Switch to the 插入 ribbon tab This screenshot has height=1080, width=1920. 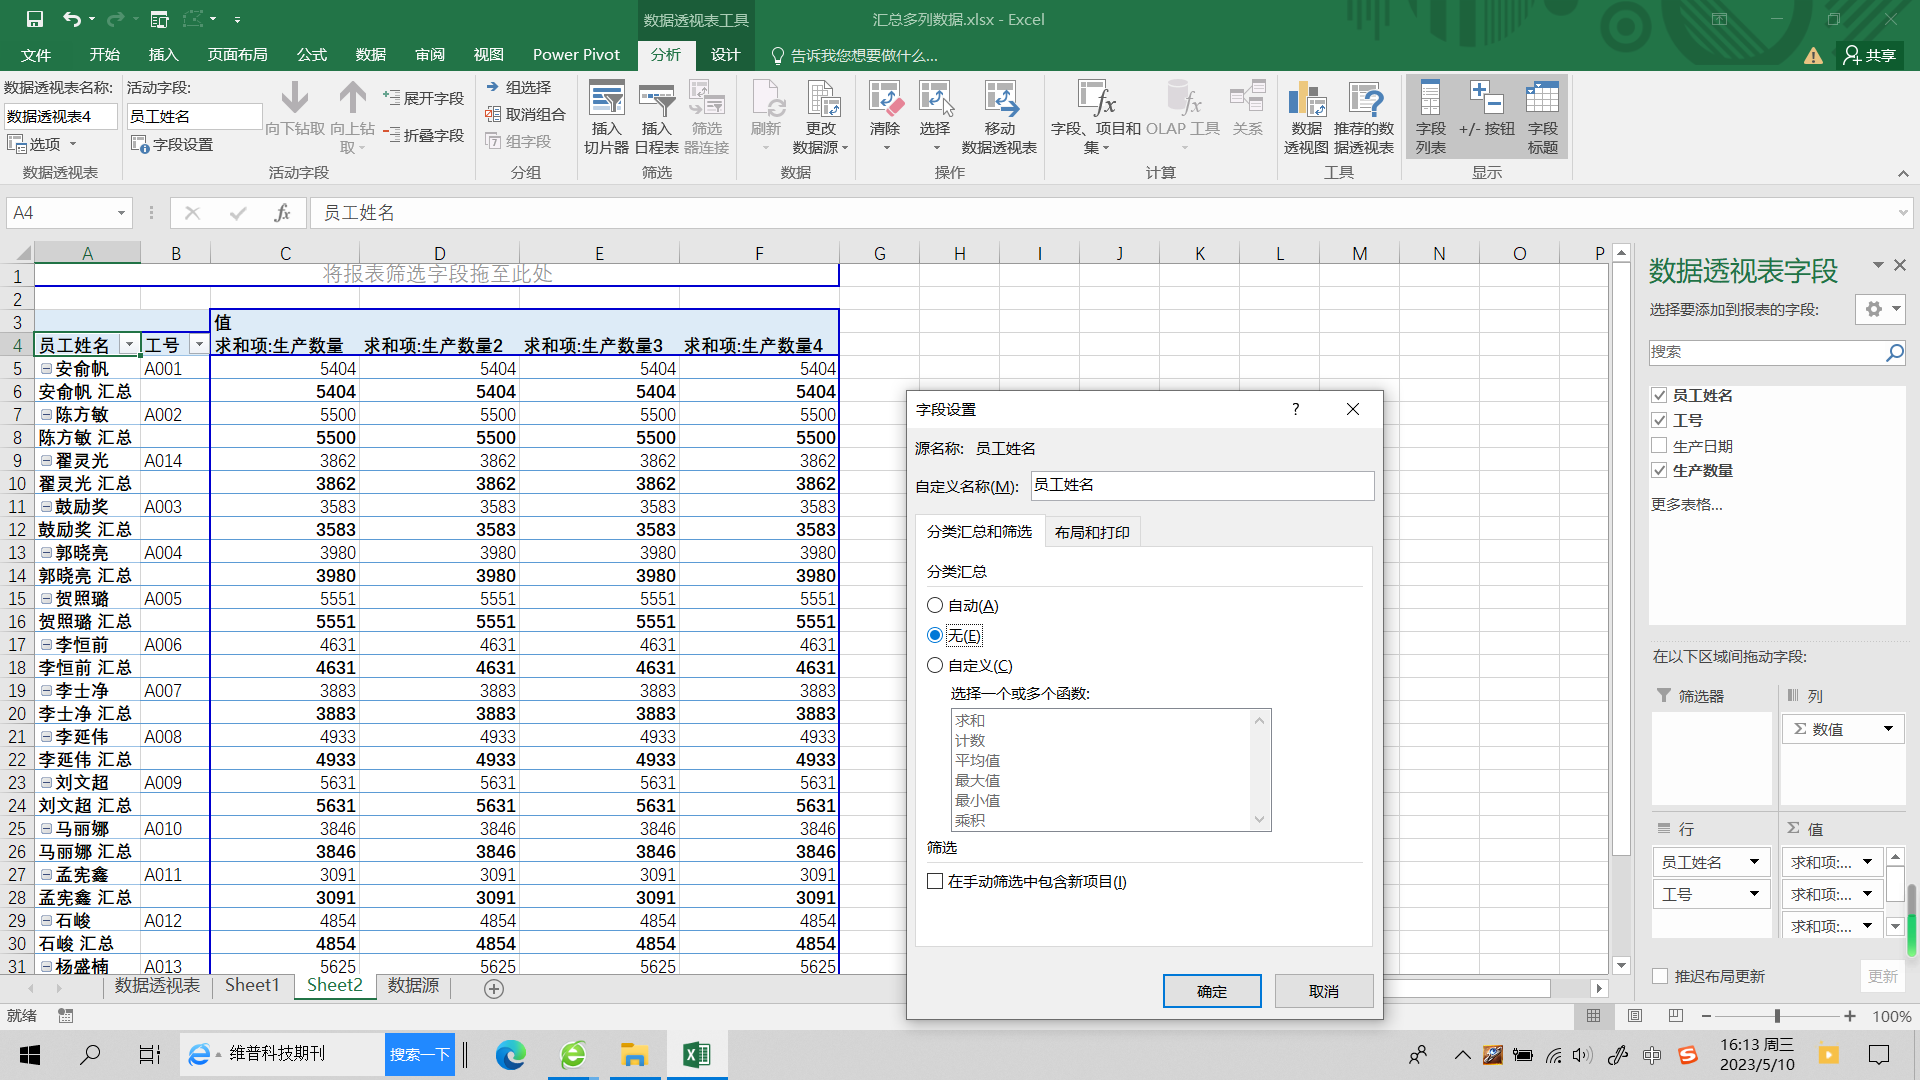[x=163, y=54]
